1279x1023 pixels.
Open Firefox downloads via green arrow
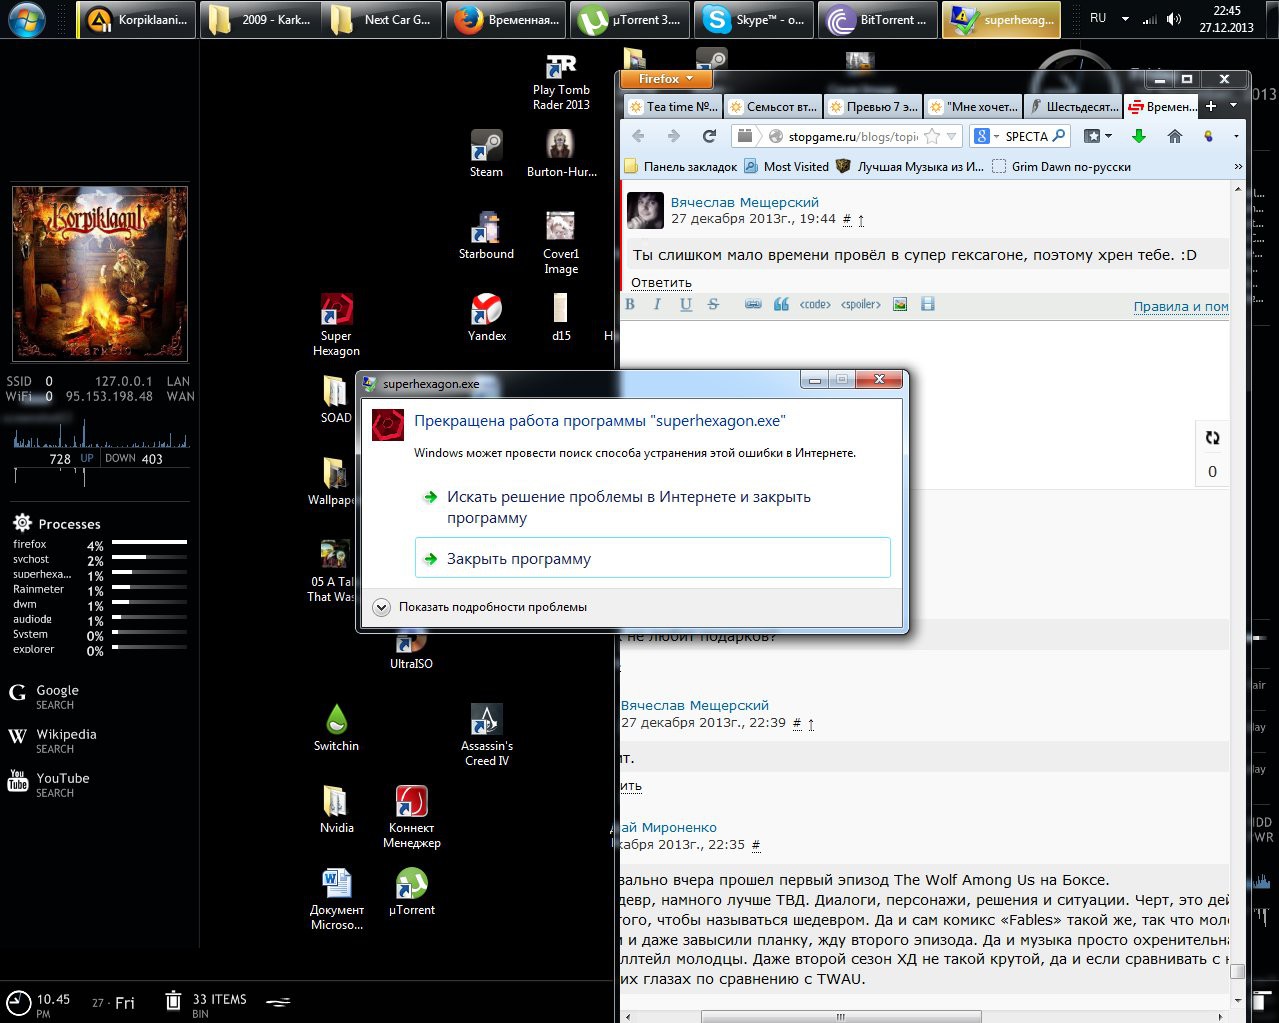click(1138, 136)
